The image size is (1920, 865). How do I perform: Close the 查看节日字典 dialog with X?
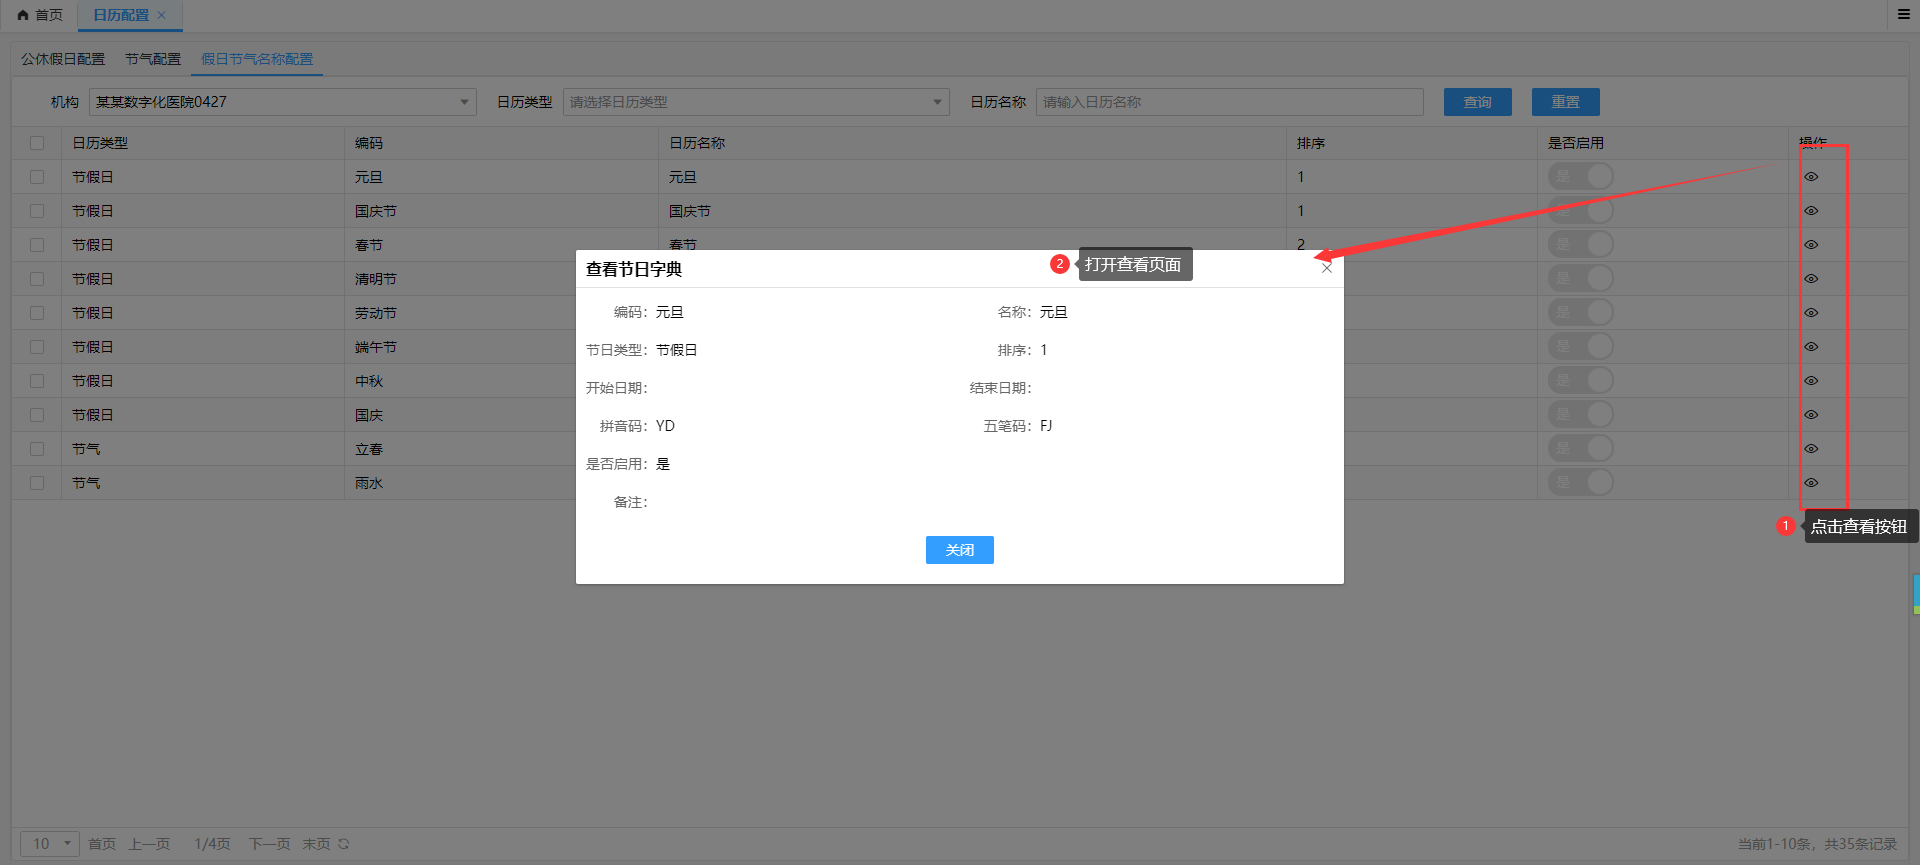pyautogui.click(x=1326, y=268)
